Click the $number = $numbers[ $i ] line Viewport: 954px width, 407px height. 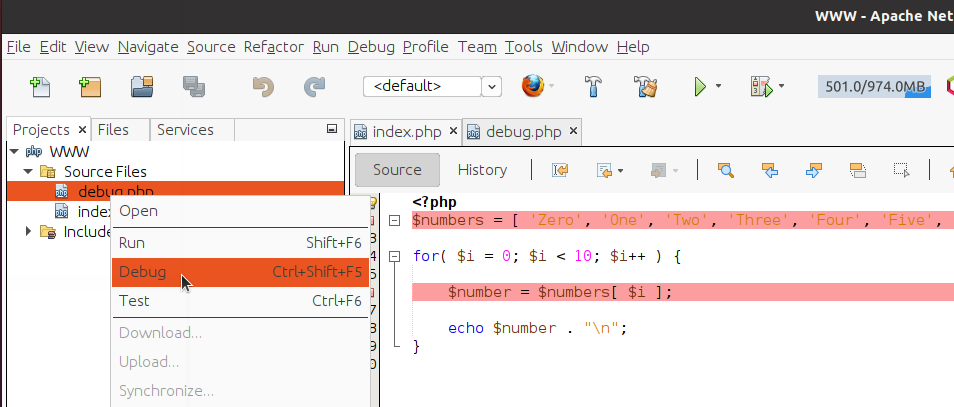click(x=560, y=293)
